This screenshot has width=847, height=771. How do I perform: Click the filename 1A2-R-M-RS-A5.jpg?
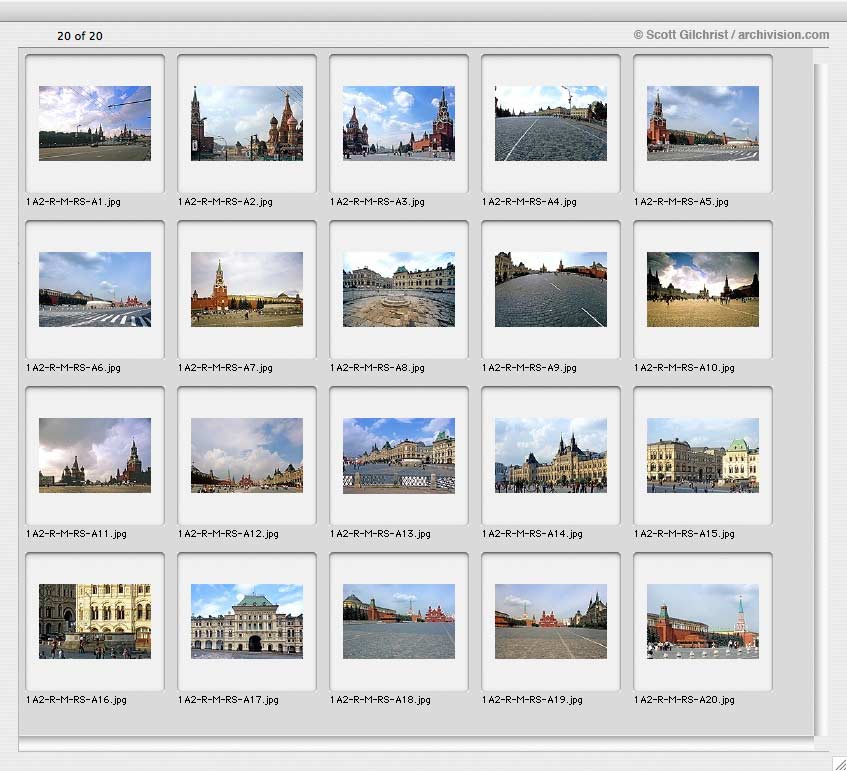pos(681,202)
